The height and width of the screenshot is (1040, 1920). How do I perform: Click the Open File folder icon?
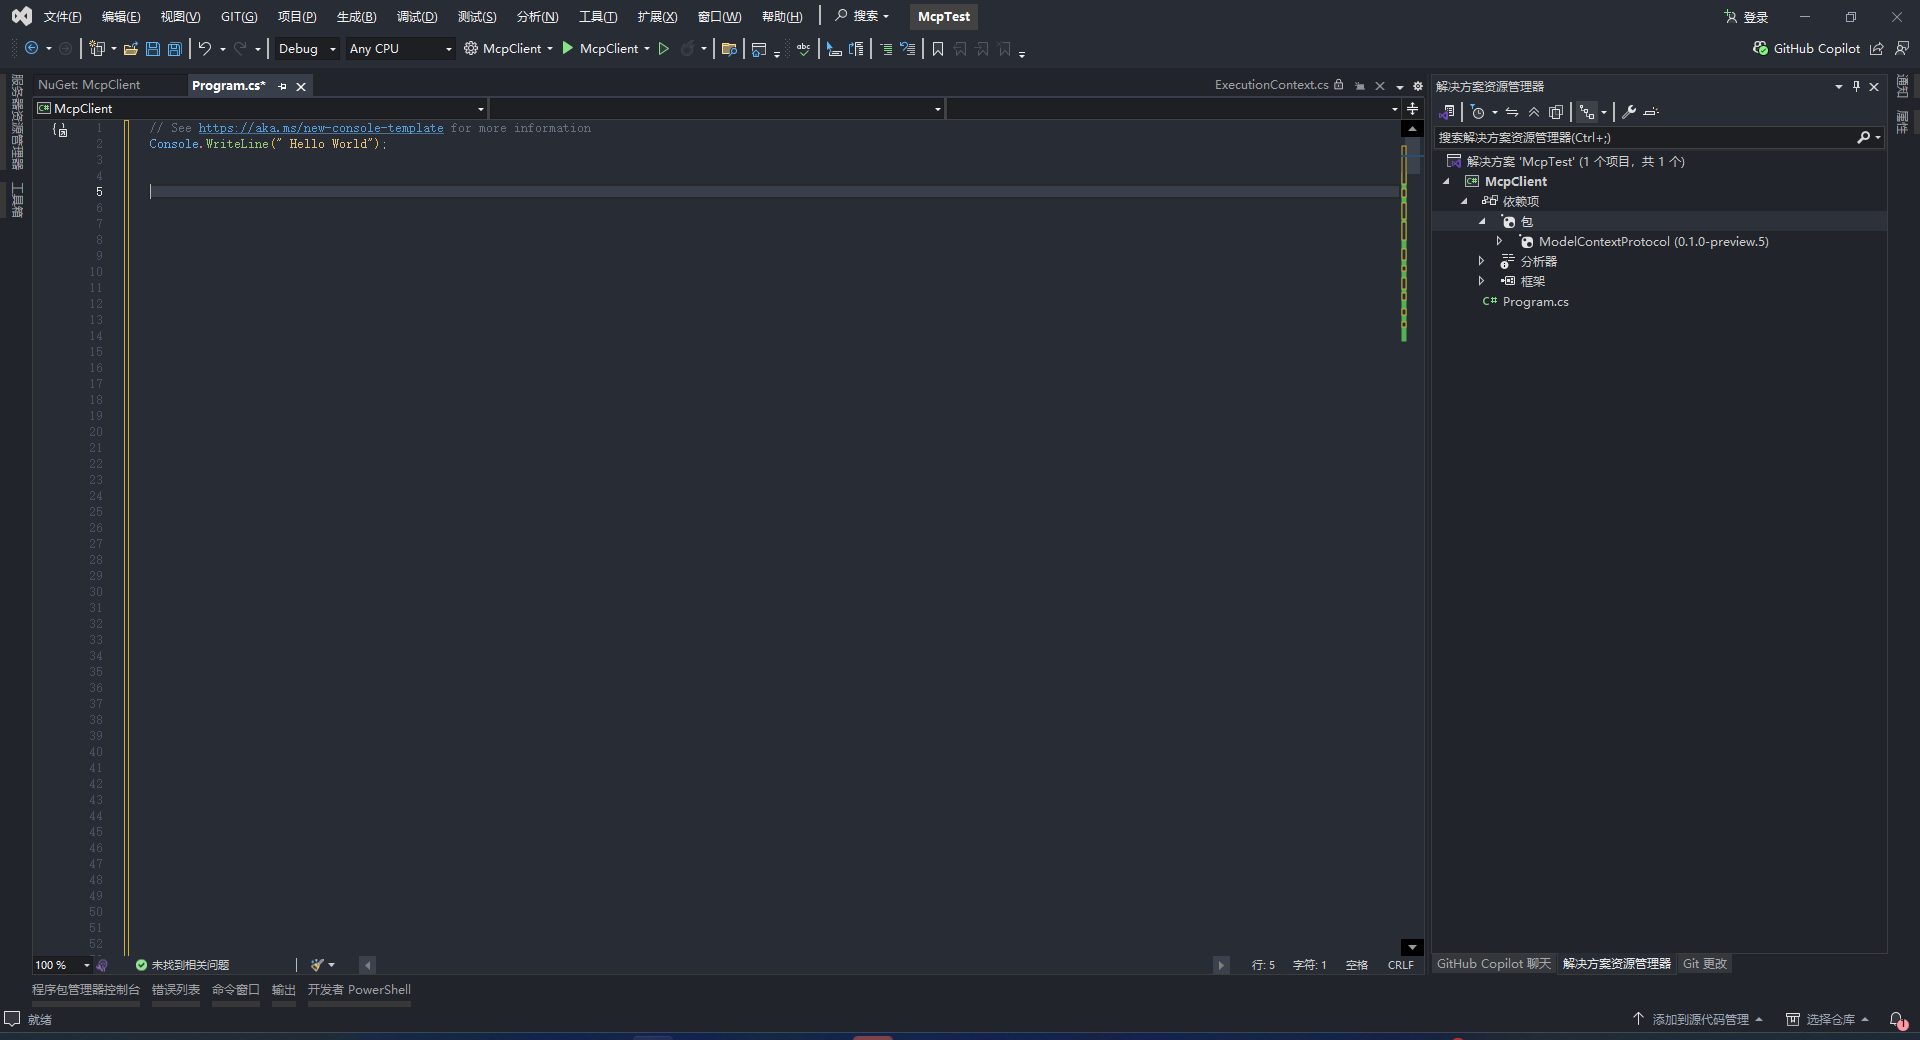click(x=131, y=48)
